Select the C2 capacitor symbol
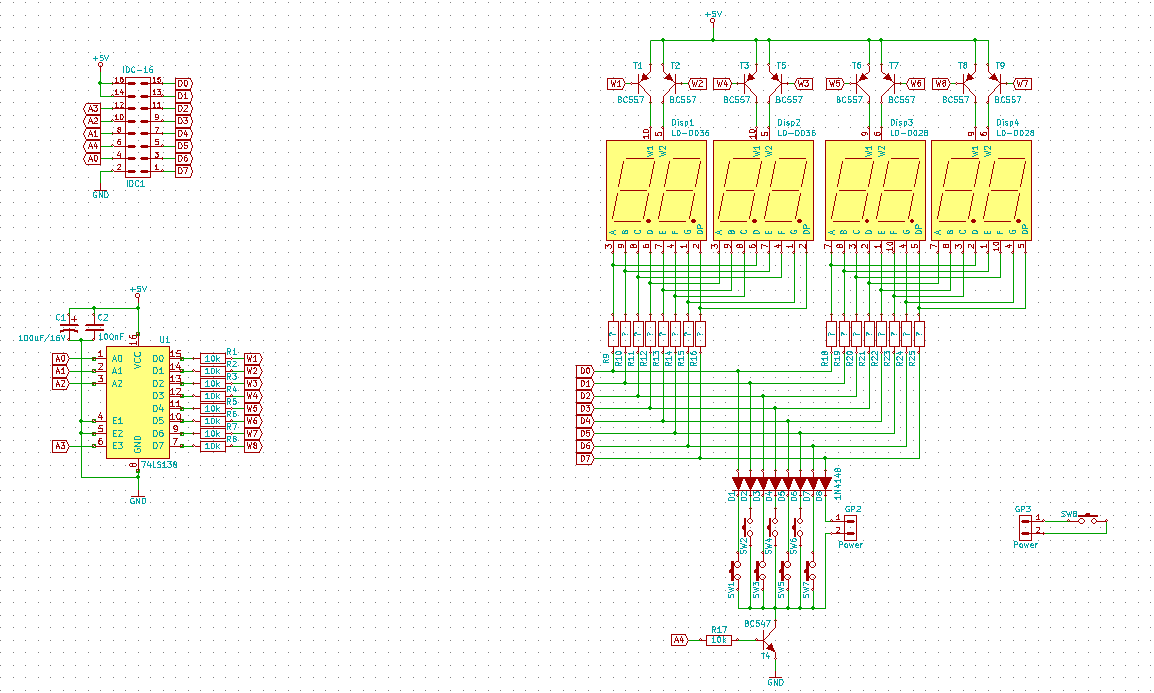 93,326
